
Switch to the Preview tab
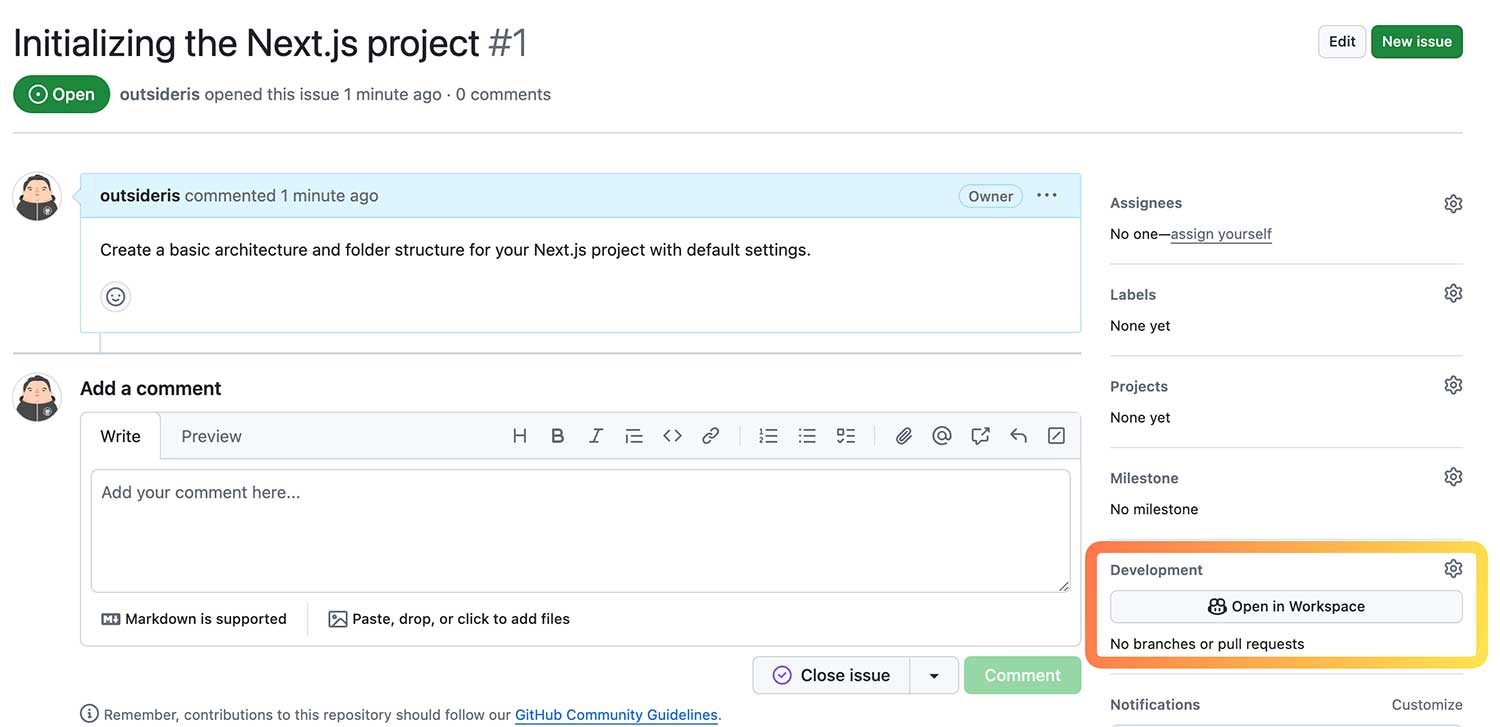[211, 436]
